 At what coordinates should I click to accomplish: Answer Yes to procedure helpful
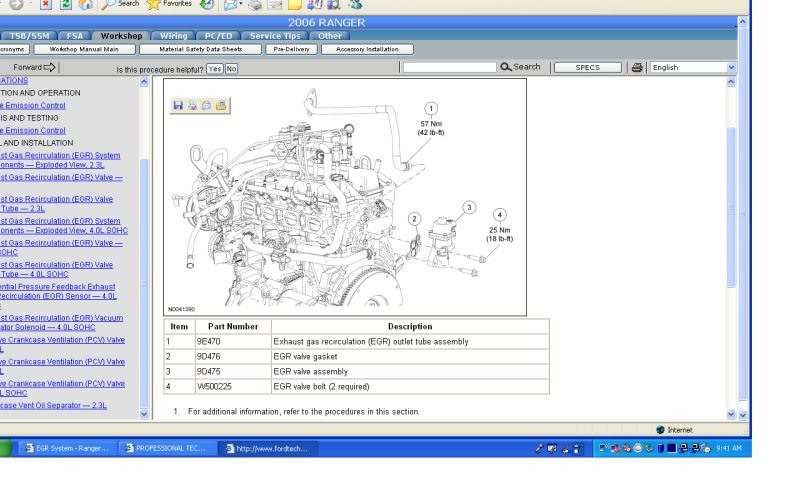click(215, 69)
